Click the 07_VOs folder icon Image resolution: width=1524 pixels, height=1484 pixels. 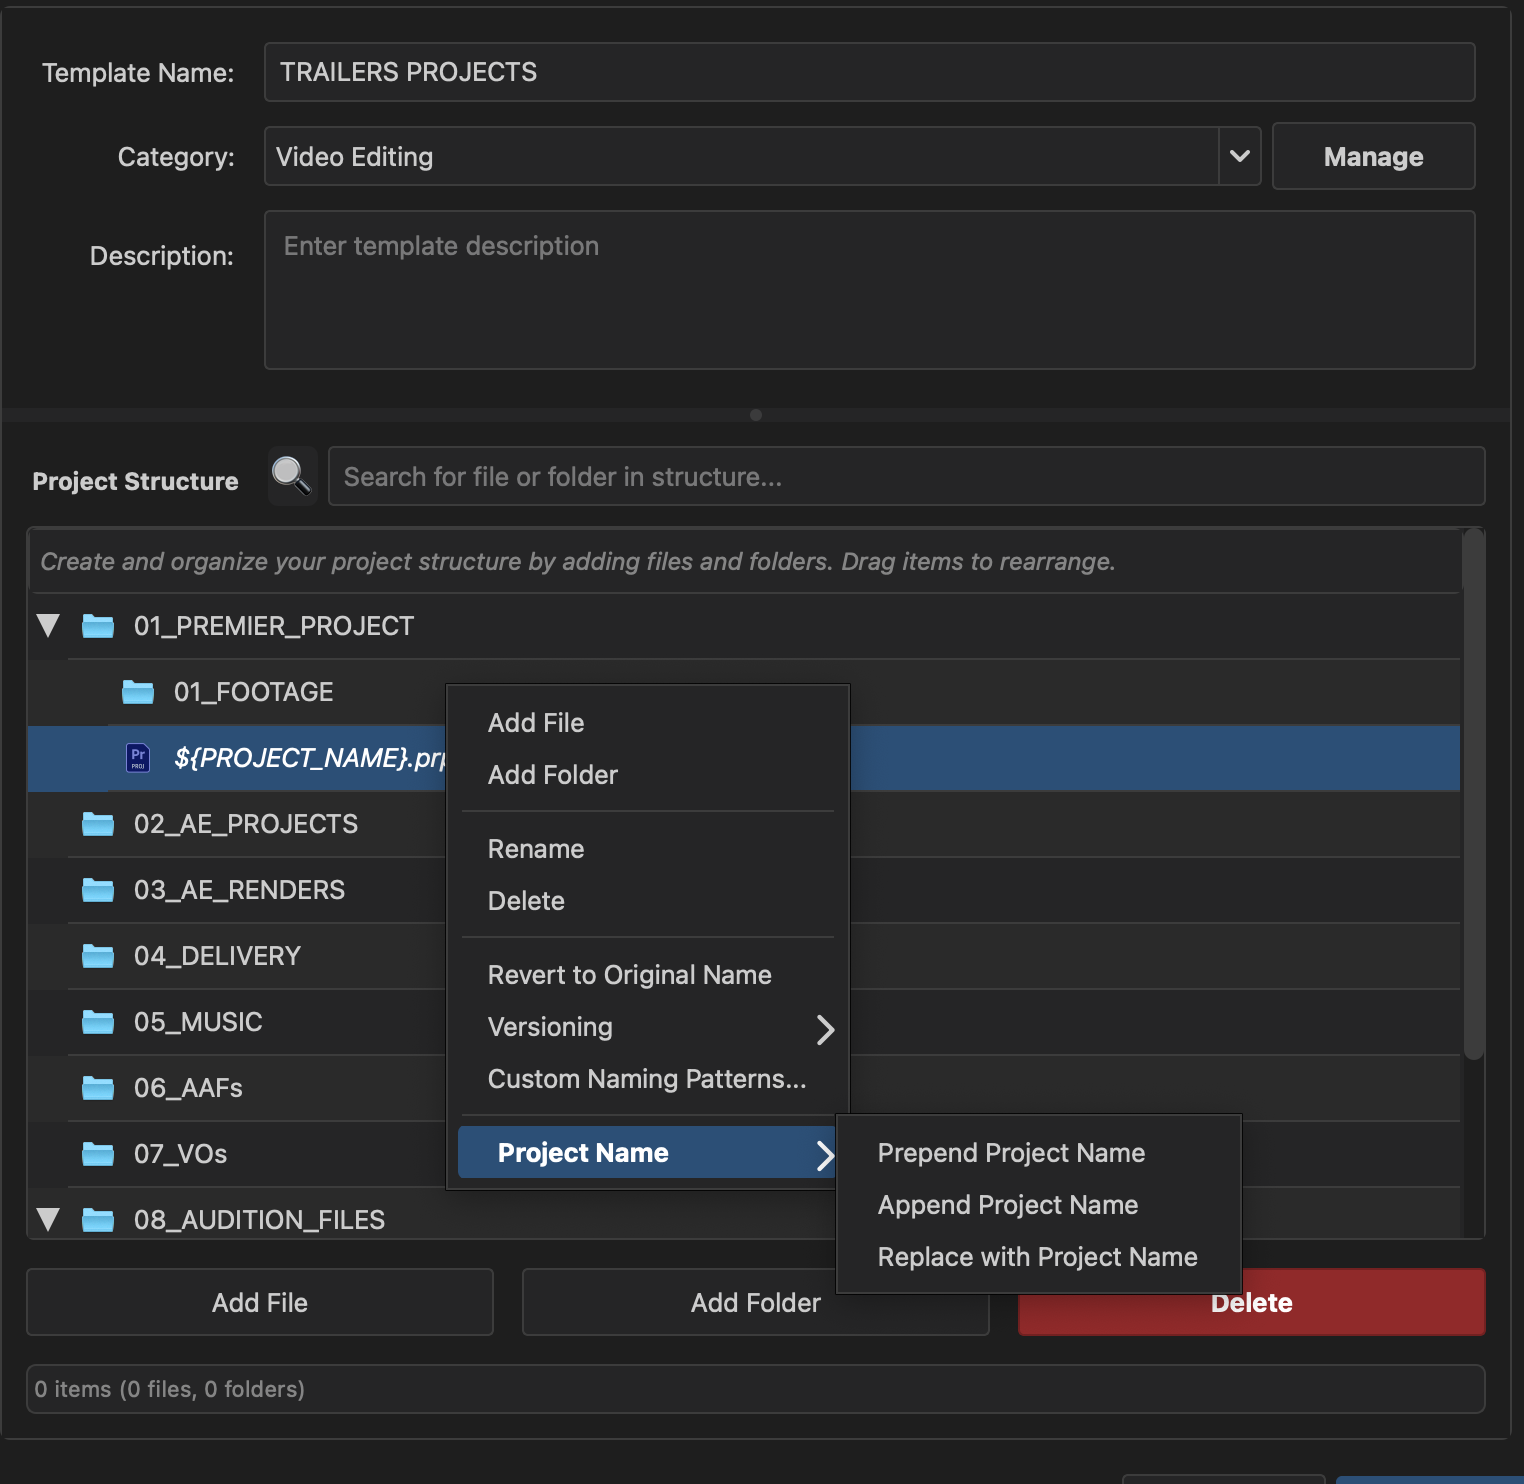coord(97,1154)
